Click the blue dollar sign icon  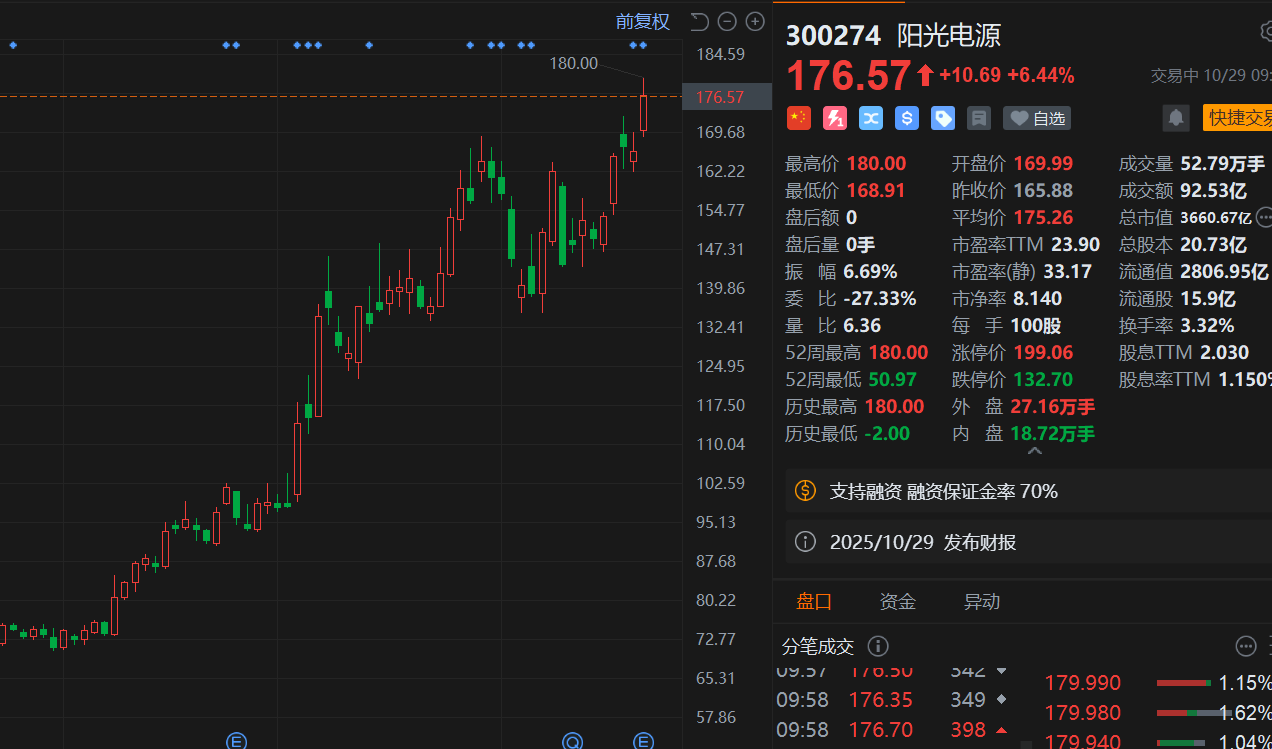(906, 118)
